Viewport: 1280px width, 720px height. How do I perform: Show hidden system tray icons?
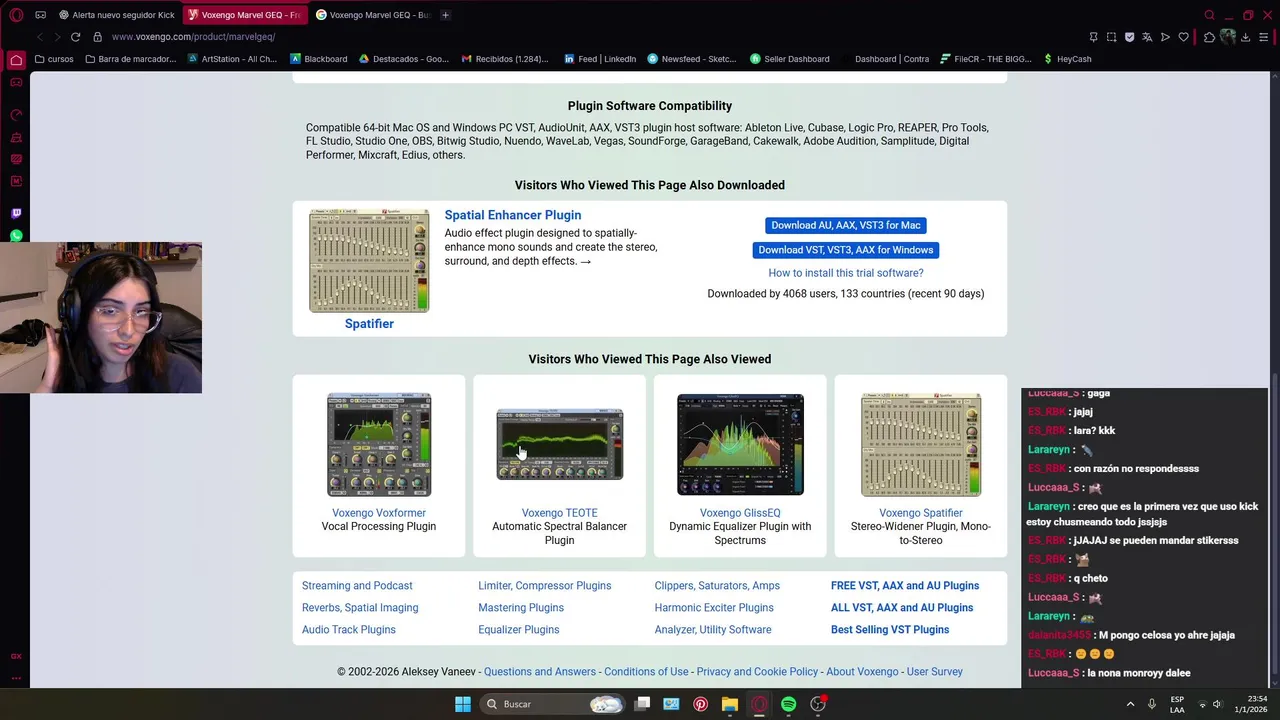(1131, 704)
